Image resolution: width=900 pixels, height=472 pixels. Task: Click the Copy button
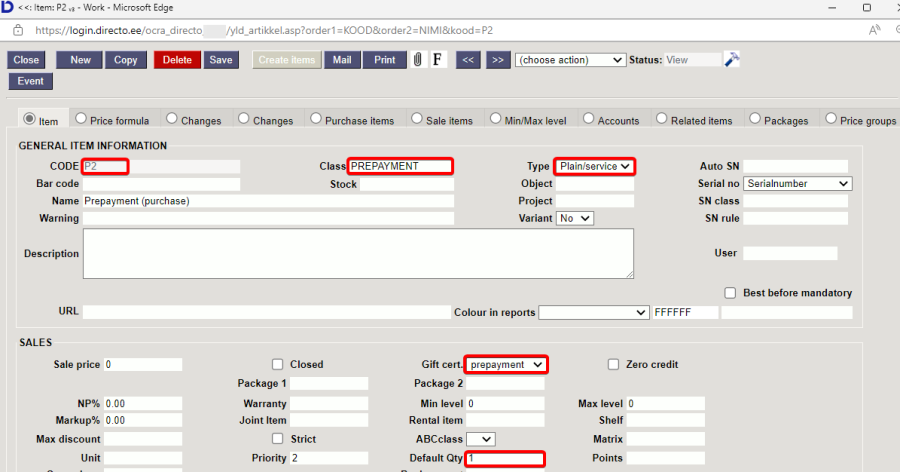pyautogui.click(x=126, y=60)
